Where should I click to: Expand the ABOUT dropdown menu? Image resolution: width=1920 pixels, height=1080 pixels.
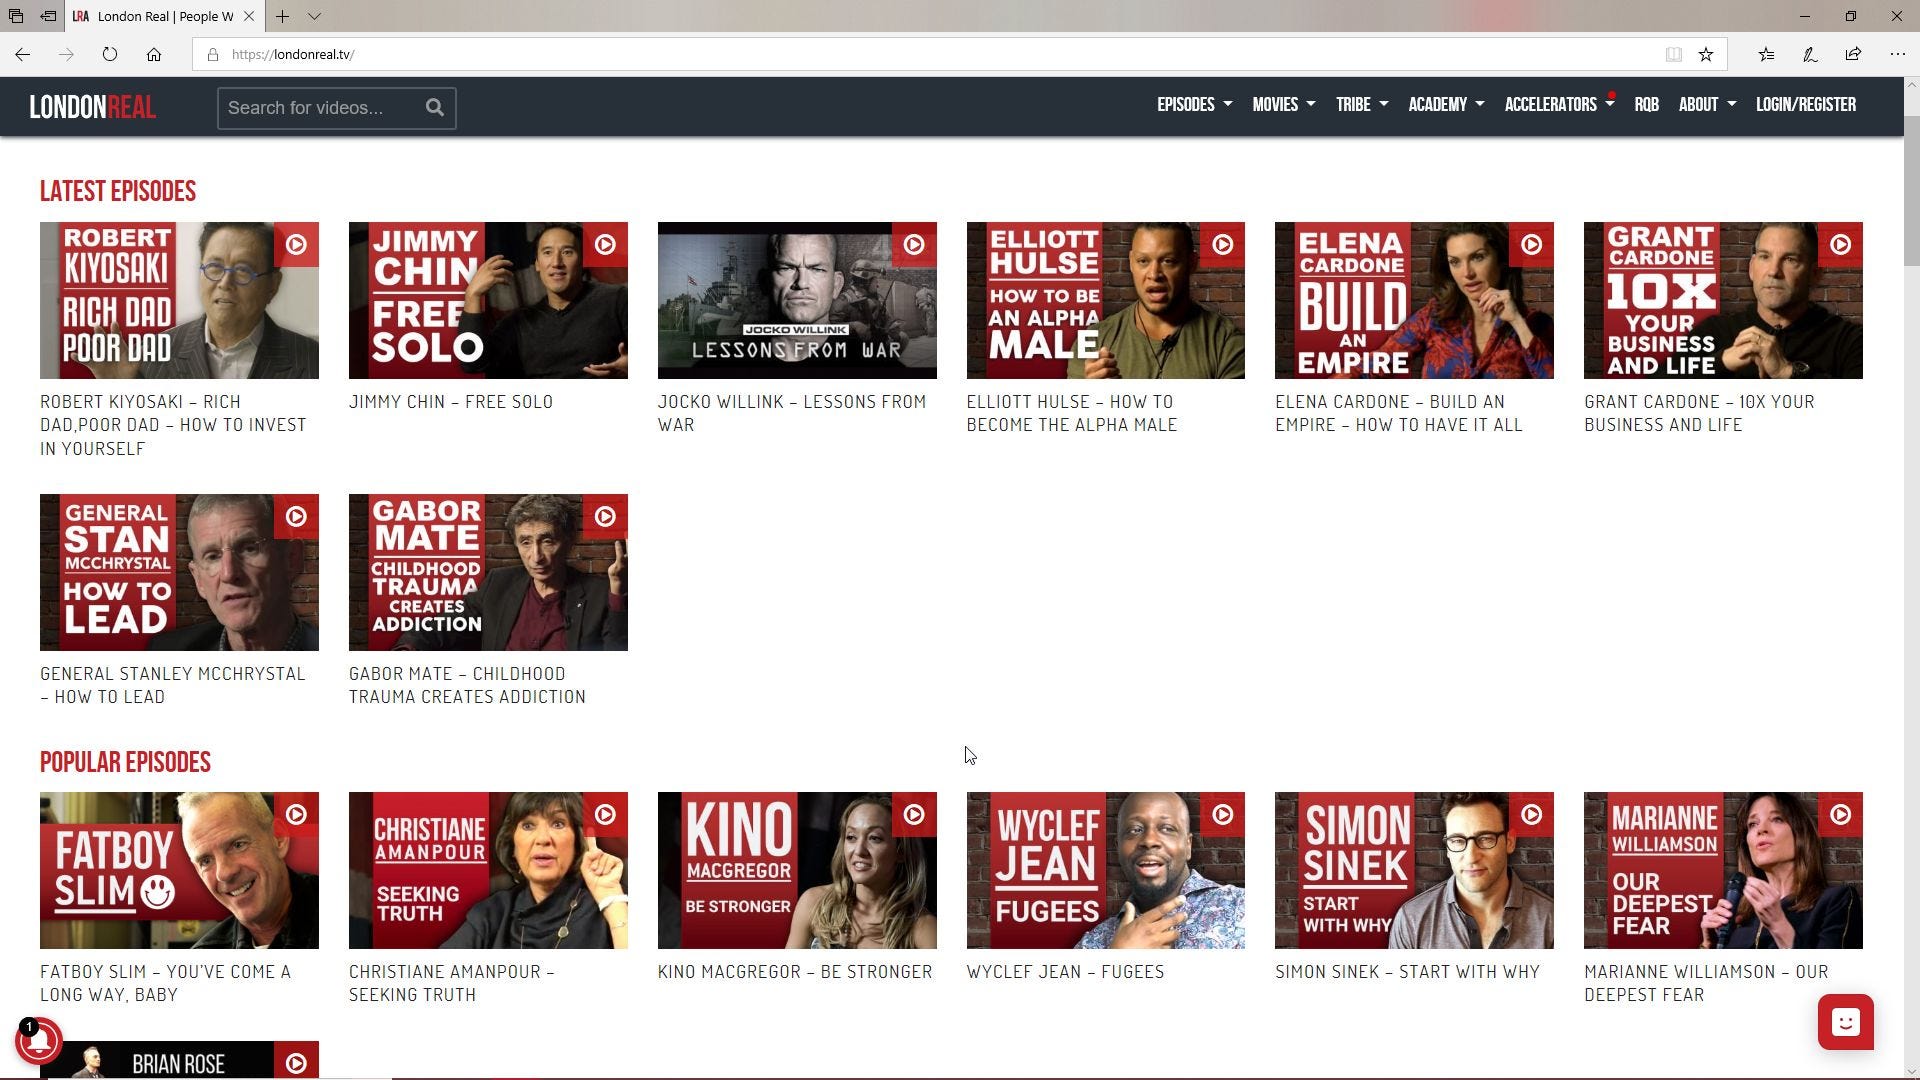(1707, 104)
